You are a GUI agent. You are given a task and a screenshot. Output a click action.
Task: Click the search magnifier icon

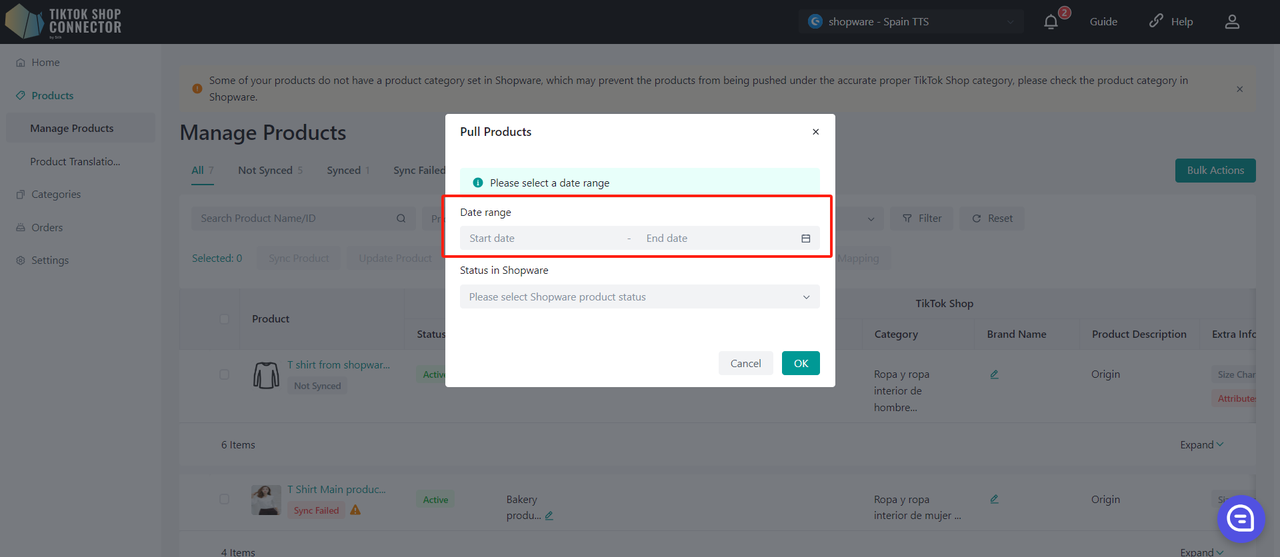point(401,219)
